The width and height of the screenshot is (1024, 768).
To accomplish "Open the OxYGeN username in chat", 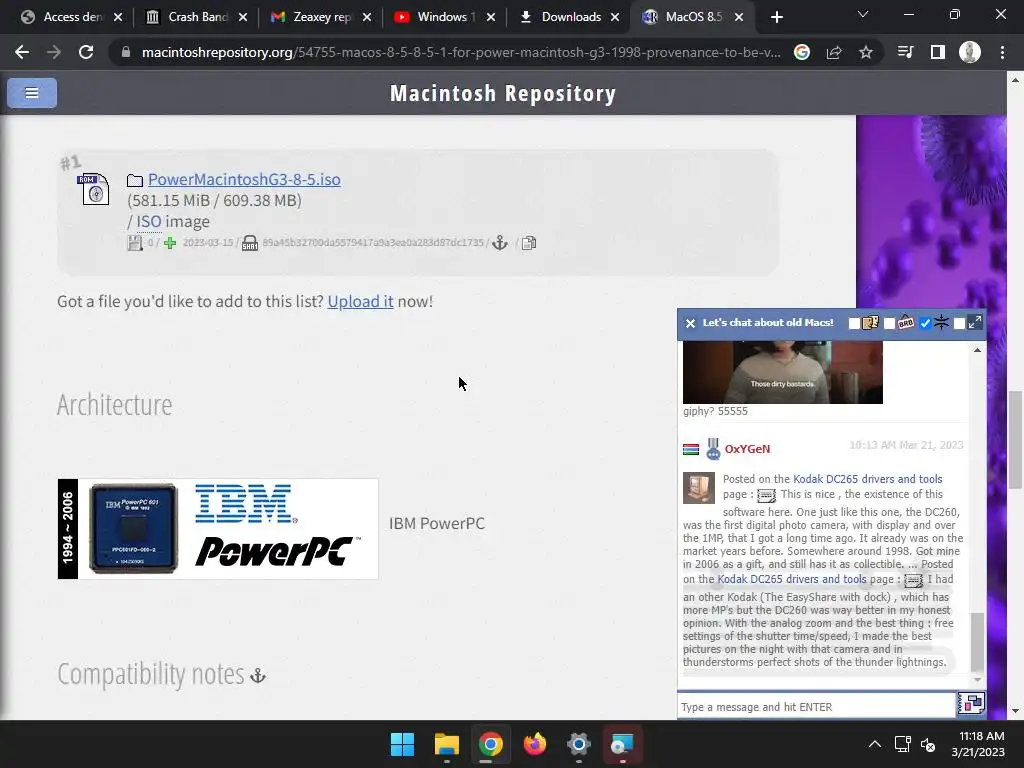I will point(747,449).
